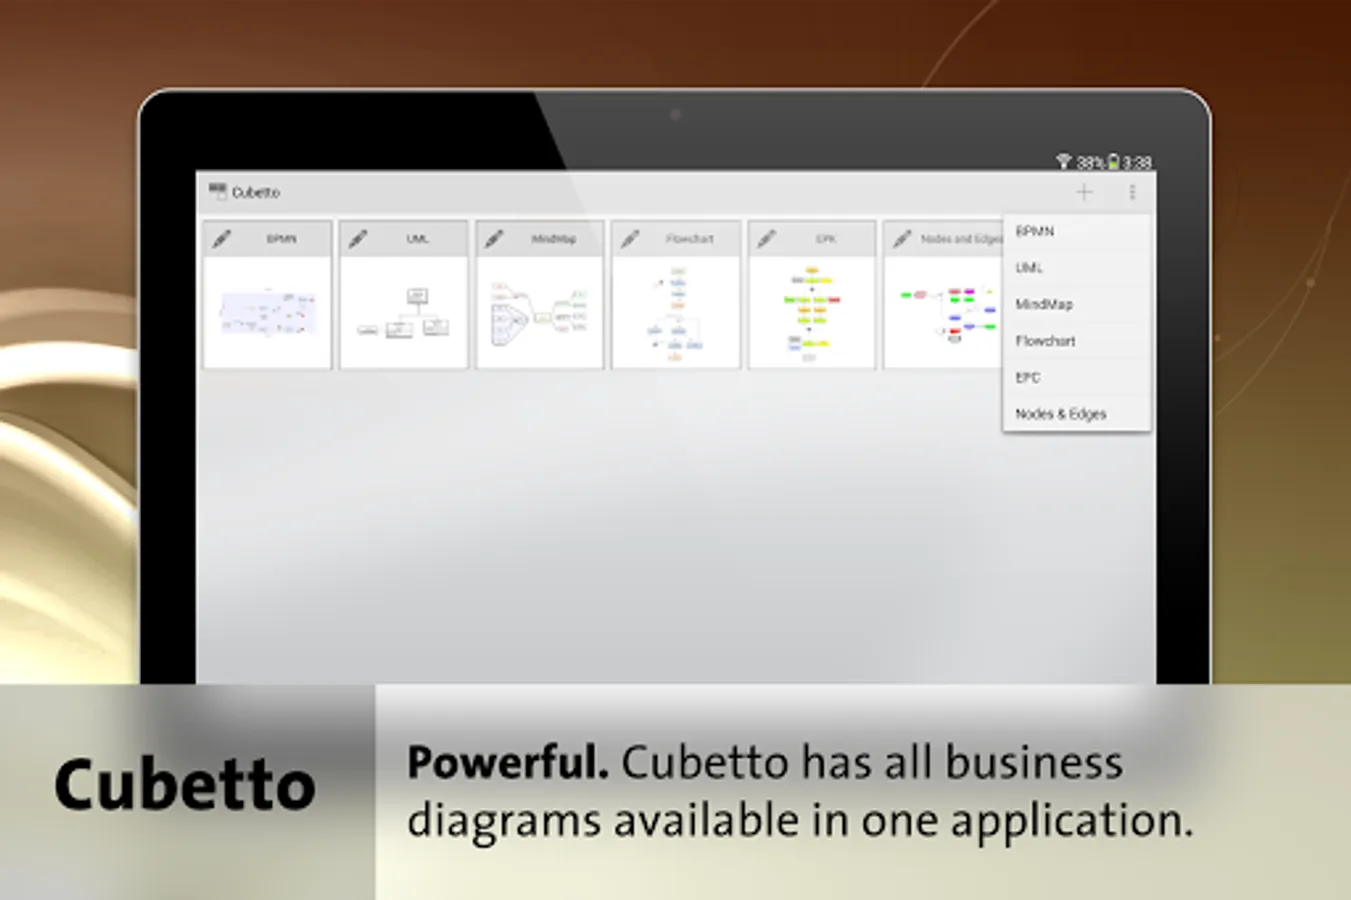Click the "Nodes and Edges" card title text
Viewport: 1351px width, 900px height.
(961, 239)
